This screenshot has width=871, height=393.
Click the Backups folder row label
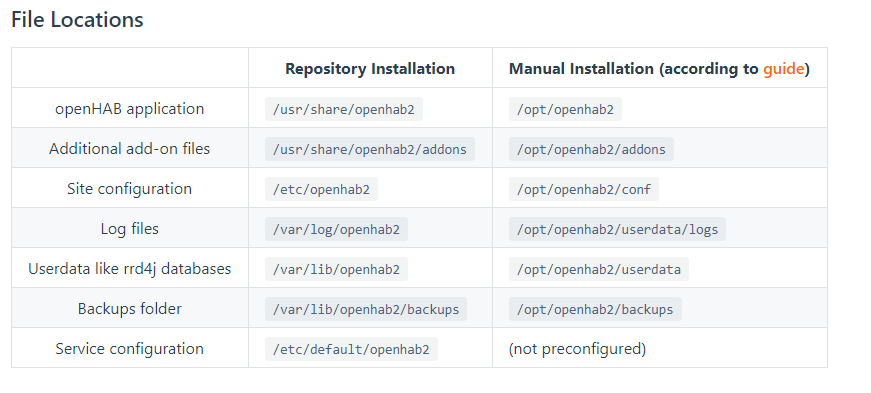[129, 309]
